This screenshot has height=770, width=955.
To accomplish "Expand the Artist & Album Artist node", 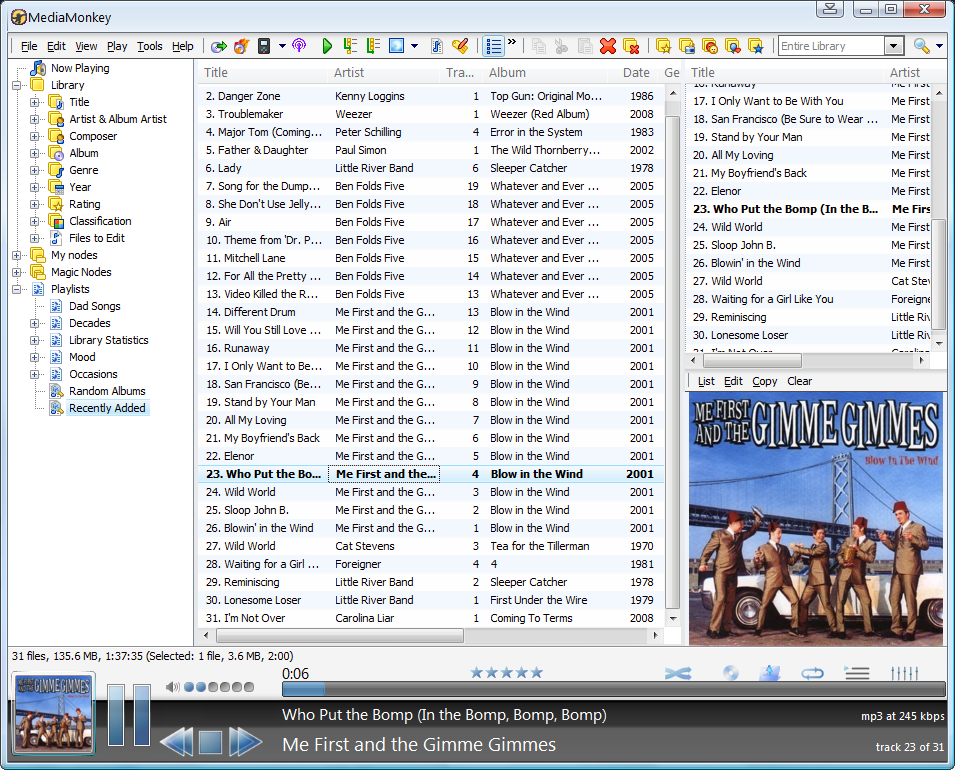I will click(x=34, y=119).
